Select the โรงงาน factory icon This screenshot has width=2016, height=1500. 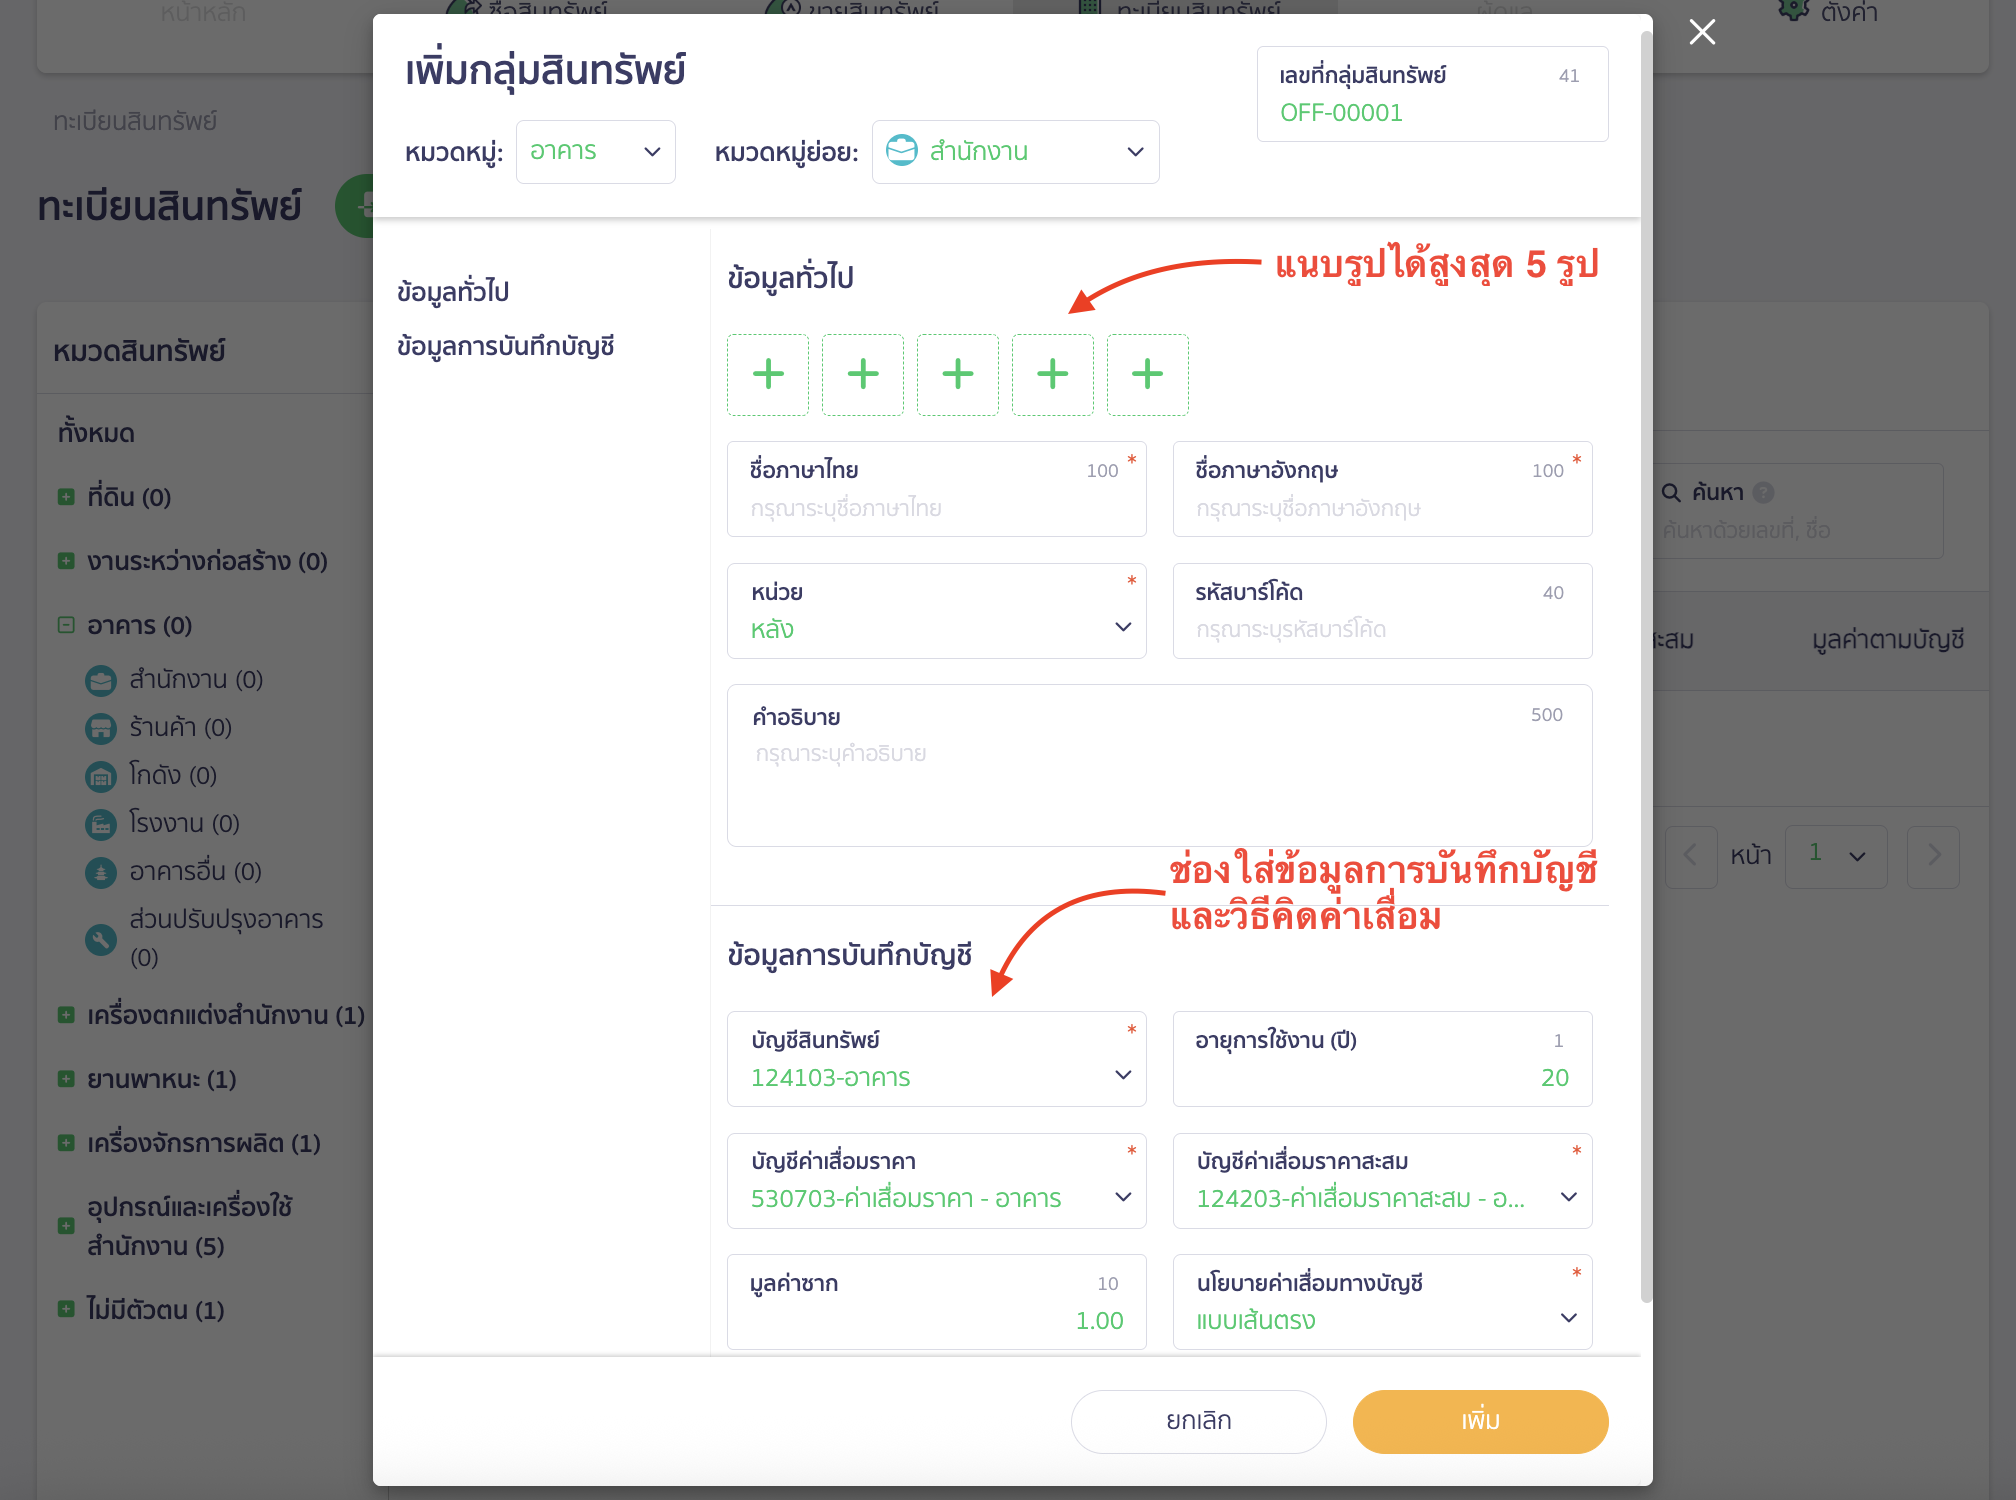tap(101, 824)
